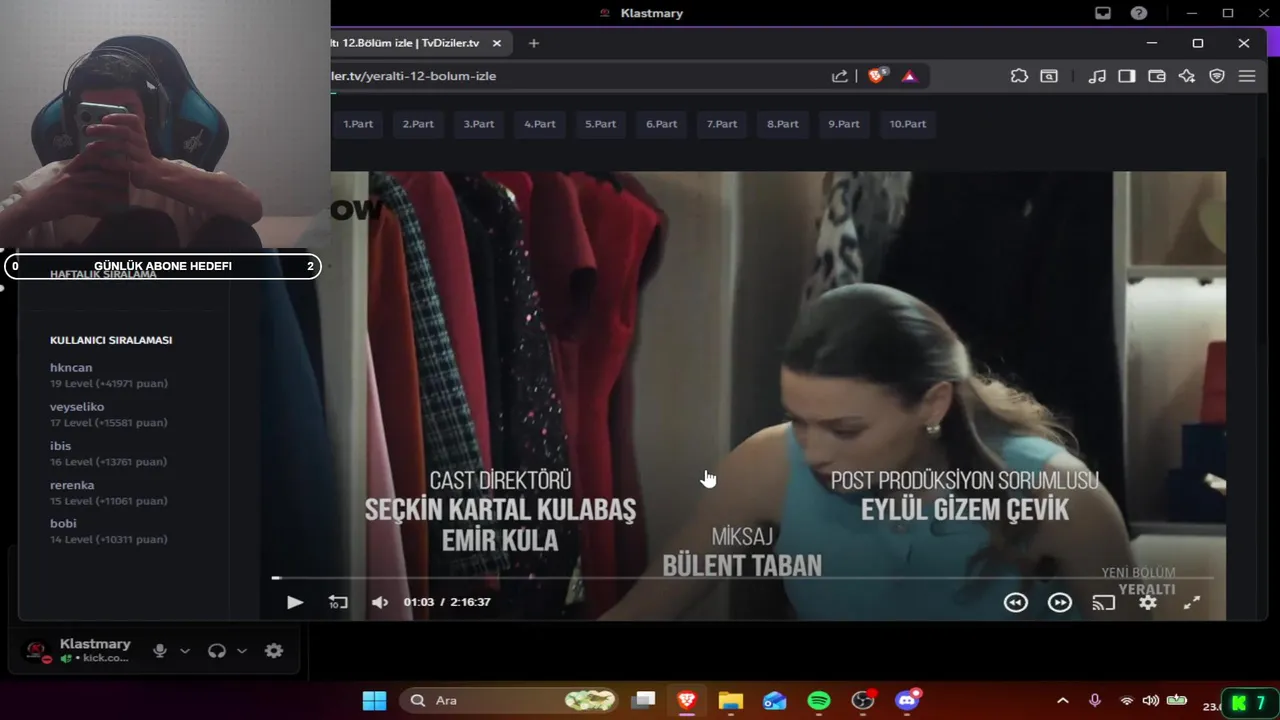Seek on the video progress bar
This screenshot has height=720, width=1280.
click(742, 578)
